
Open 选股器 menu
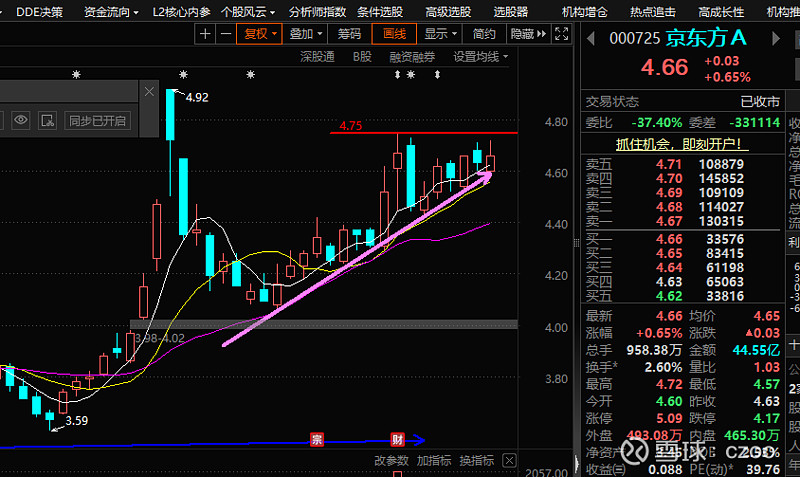tap(511, 12)
